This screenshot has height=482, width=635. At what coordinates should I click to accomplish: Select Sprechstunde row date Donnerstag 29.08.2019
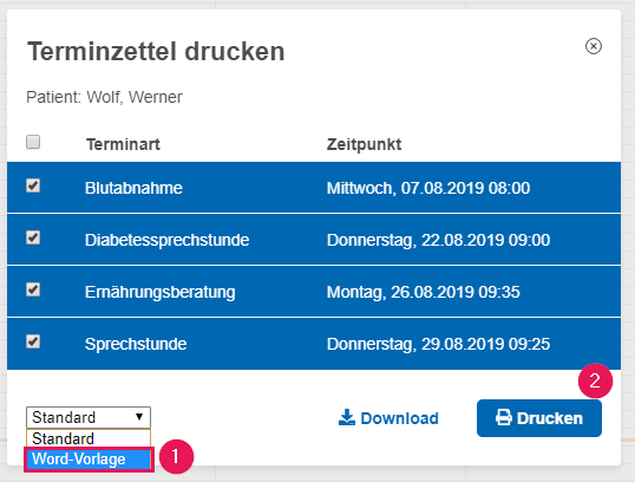click(438, 344)
